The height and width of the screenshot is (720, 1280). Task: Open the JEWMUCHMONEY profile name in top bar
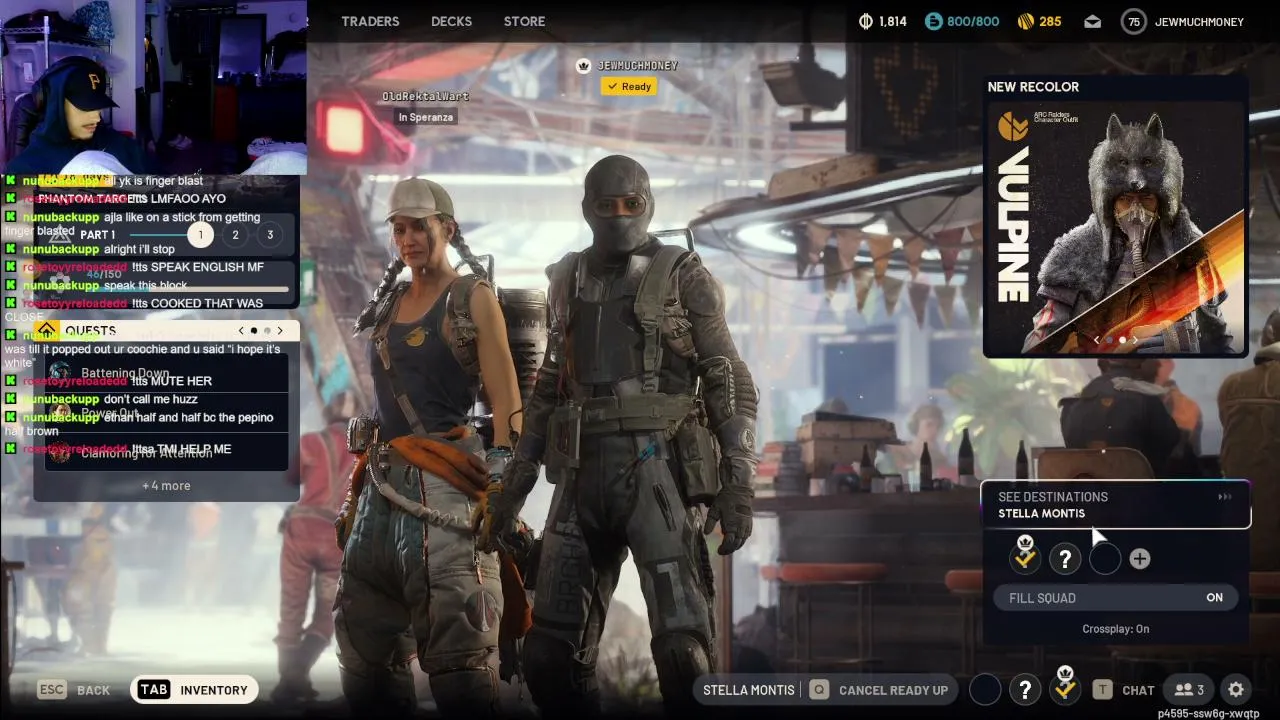point(1199,21)
